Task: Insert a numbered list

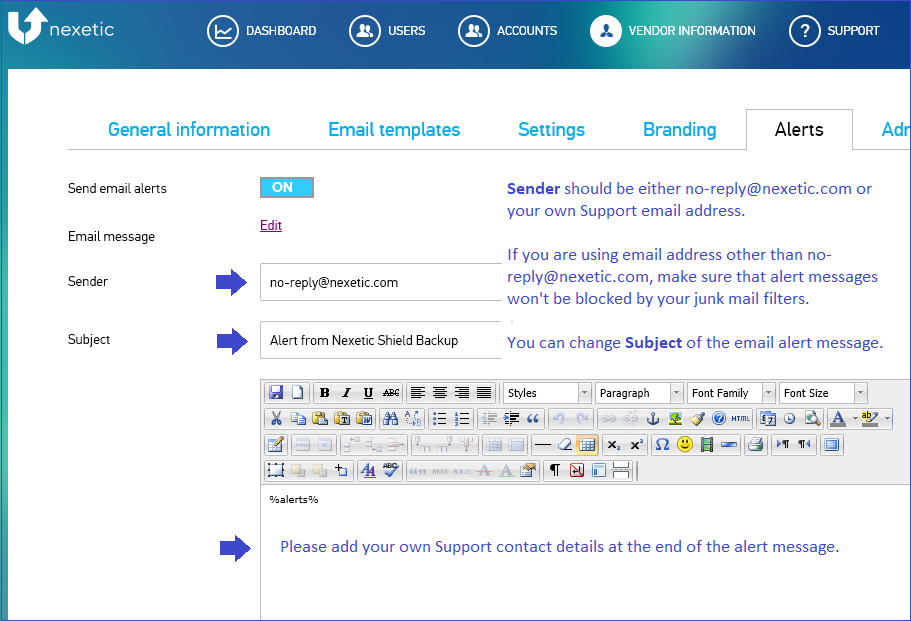Action: tap(462, 418)
